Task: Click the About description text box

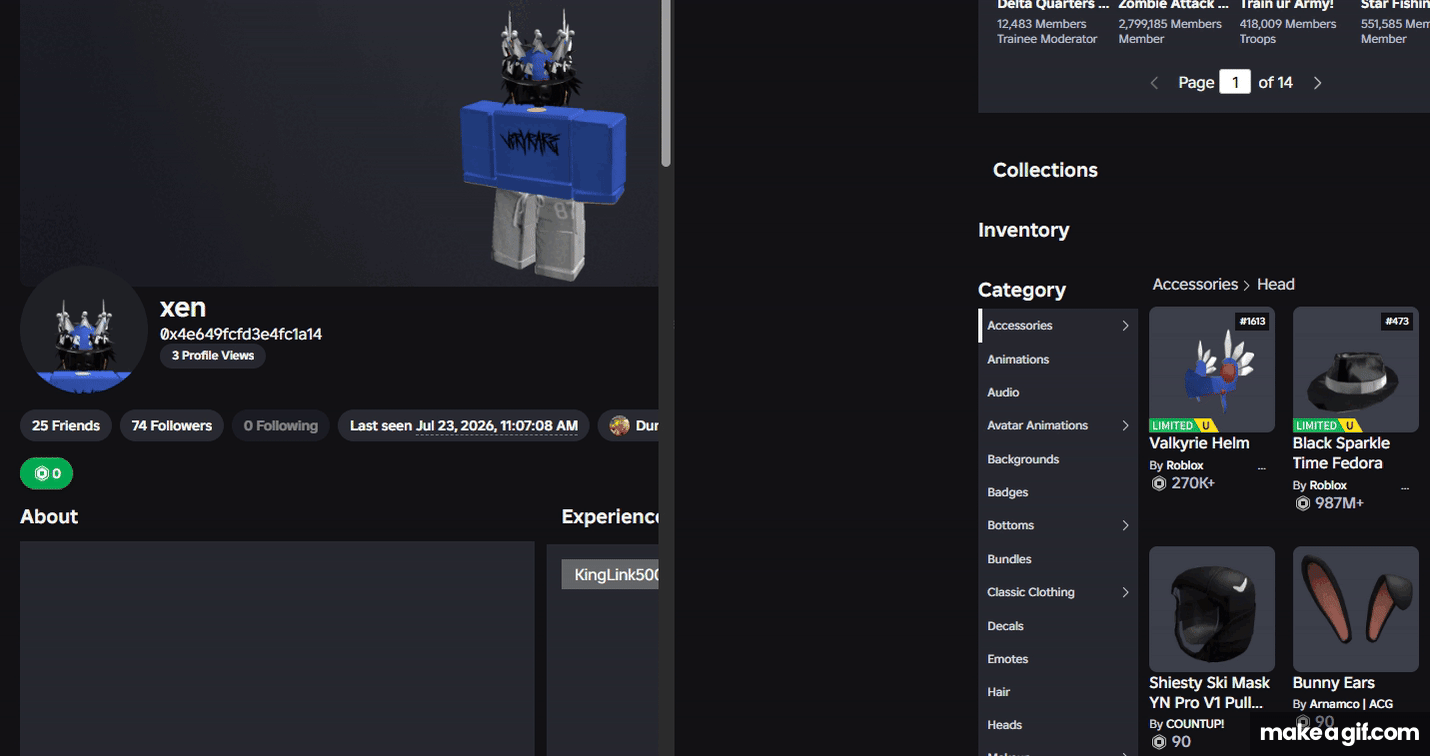Action: click(277, 649)
